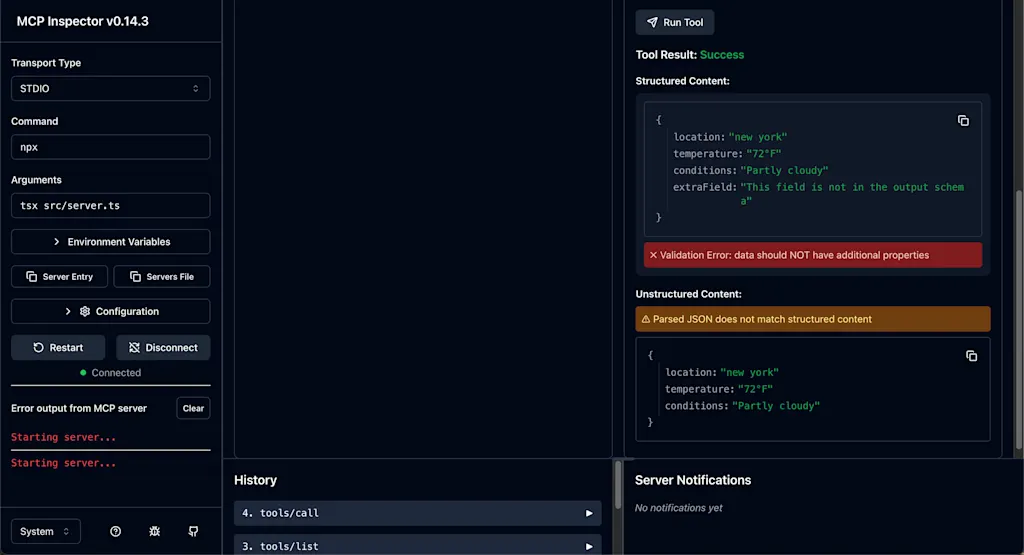Expand the 3. tools/list history entry

(417, 546)
